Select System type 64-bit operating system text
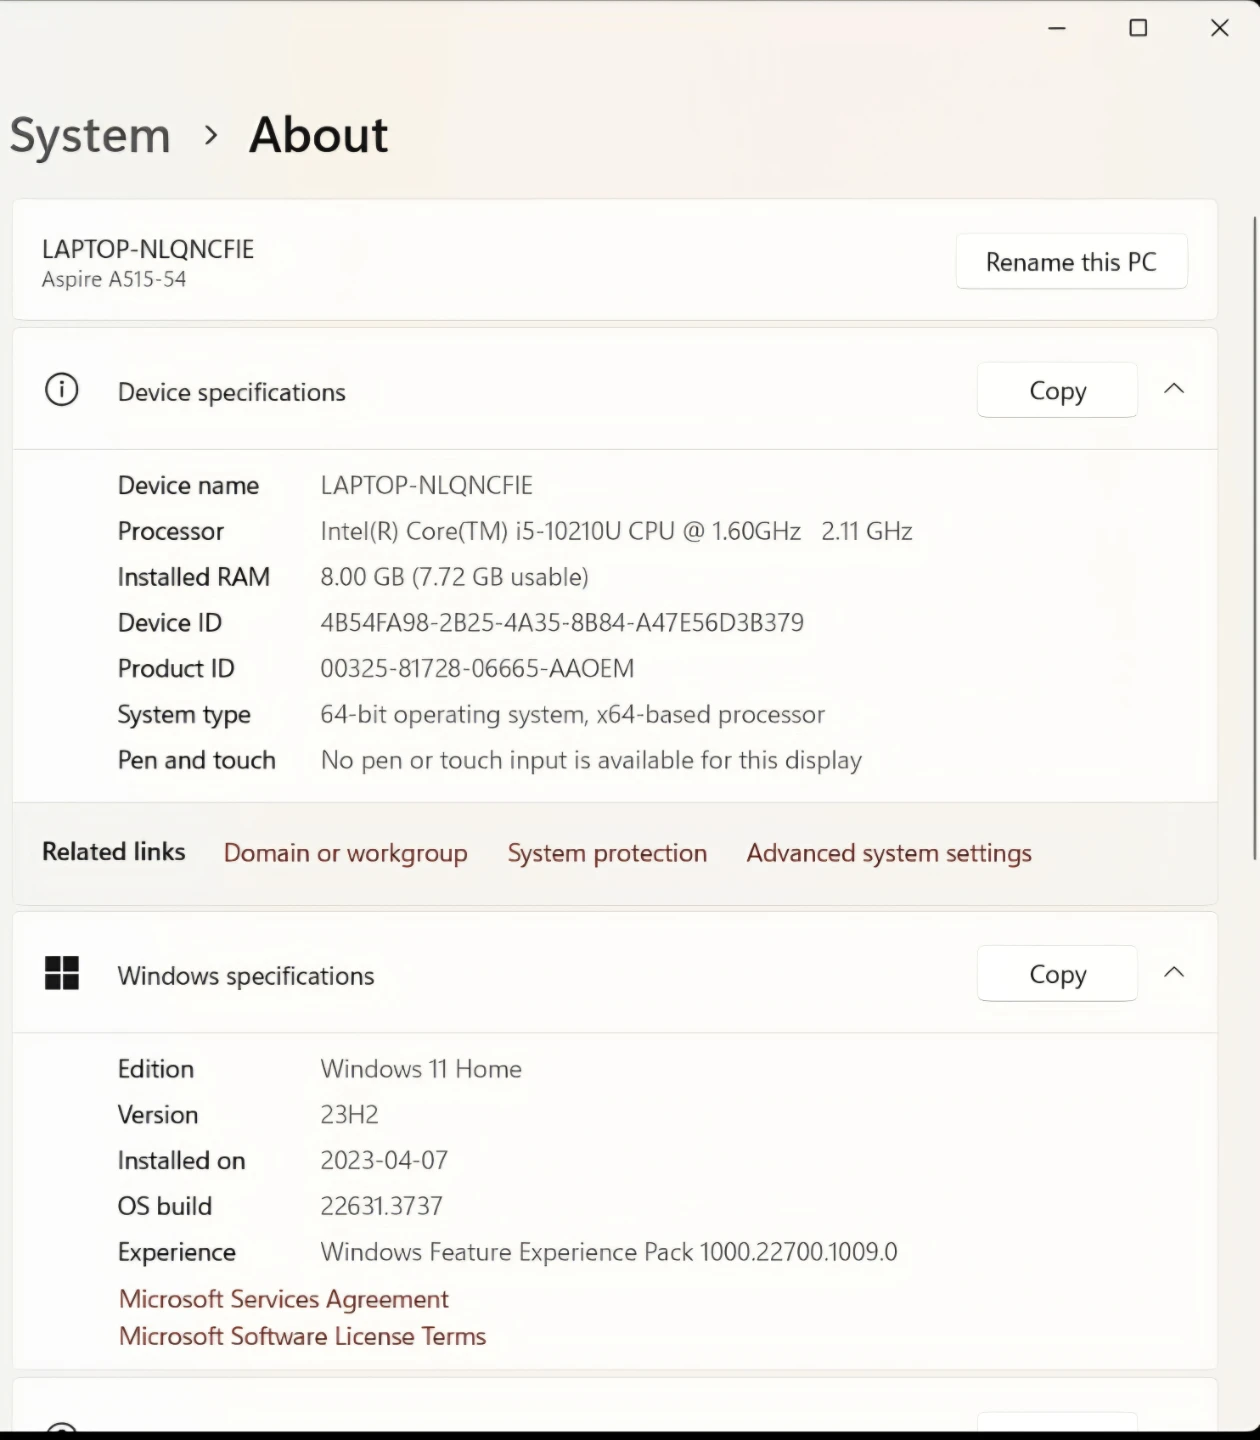1260x1440 pixels. (x=572, y=714)
